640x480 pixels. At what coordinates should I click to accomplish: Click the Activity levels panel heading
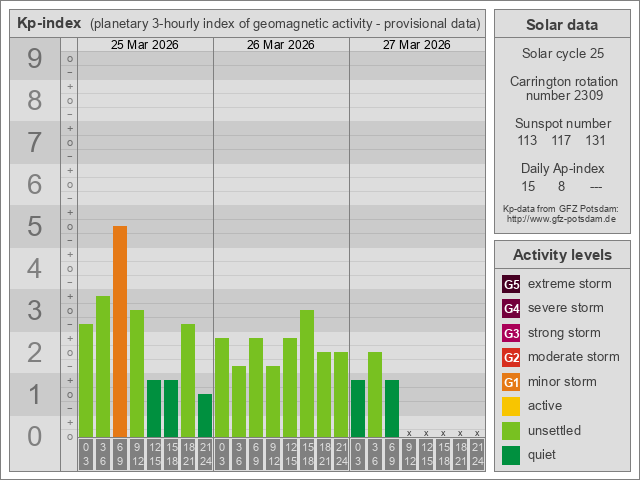tap(561, 255)
